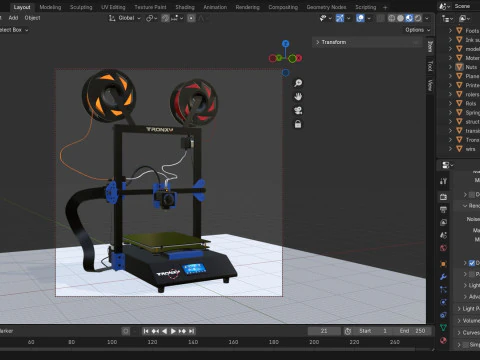Toggle the lock camera to view icon
480x360 pixels.
point(298,124)
